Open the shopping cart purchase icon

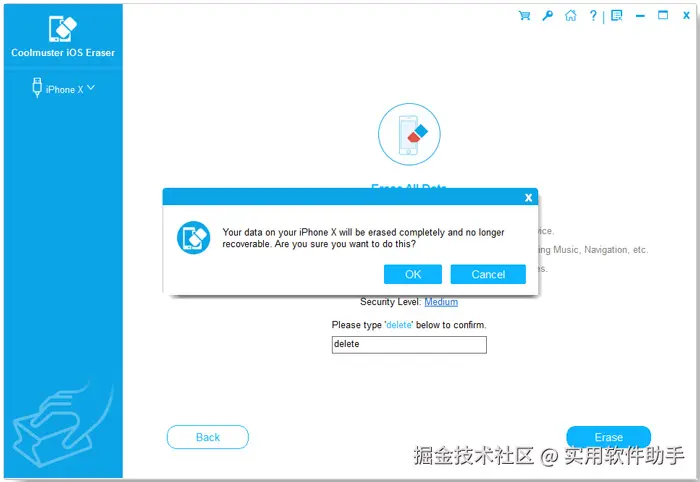[x=524, y=16]
